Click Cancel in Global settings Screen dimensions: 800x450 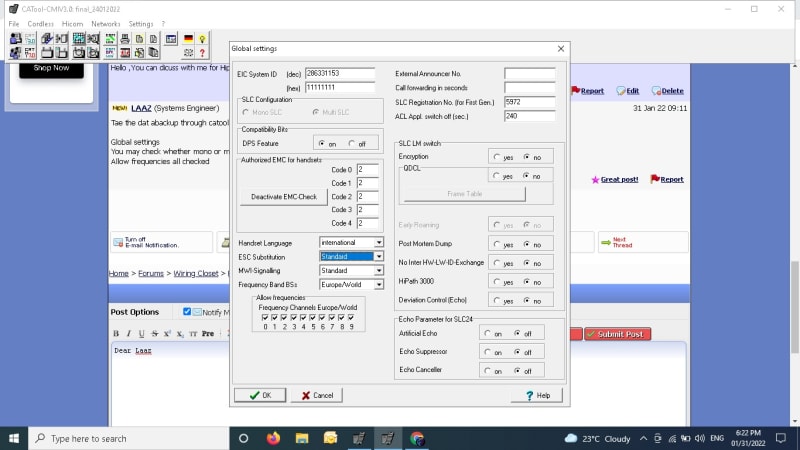(317, 395)
